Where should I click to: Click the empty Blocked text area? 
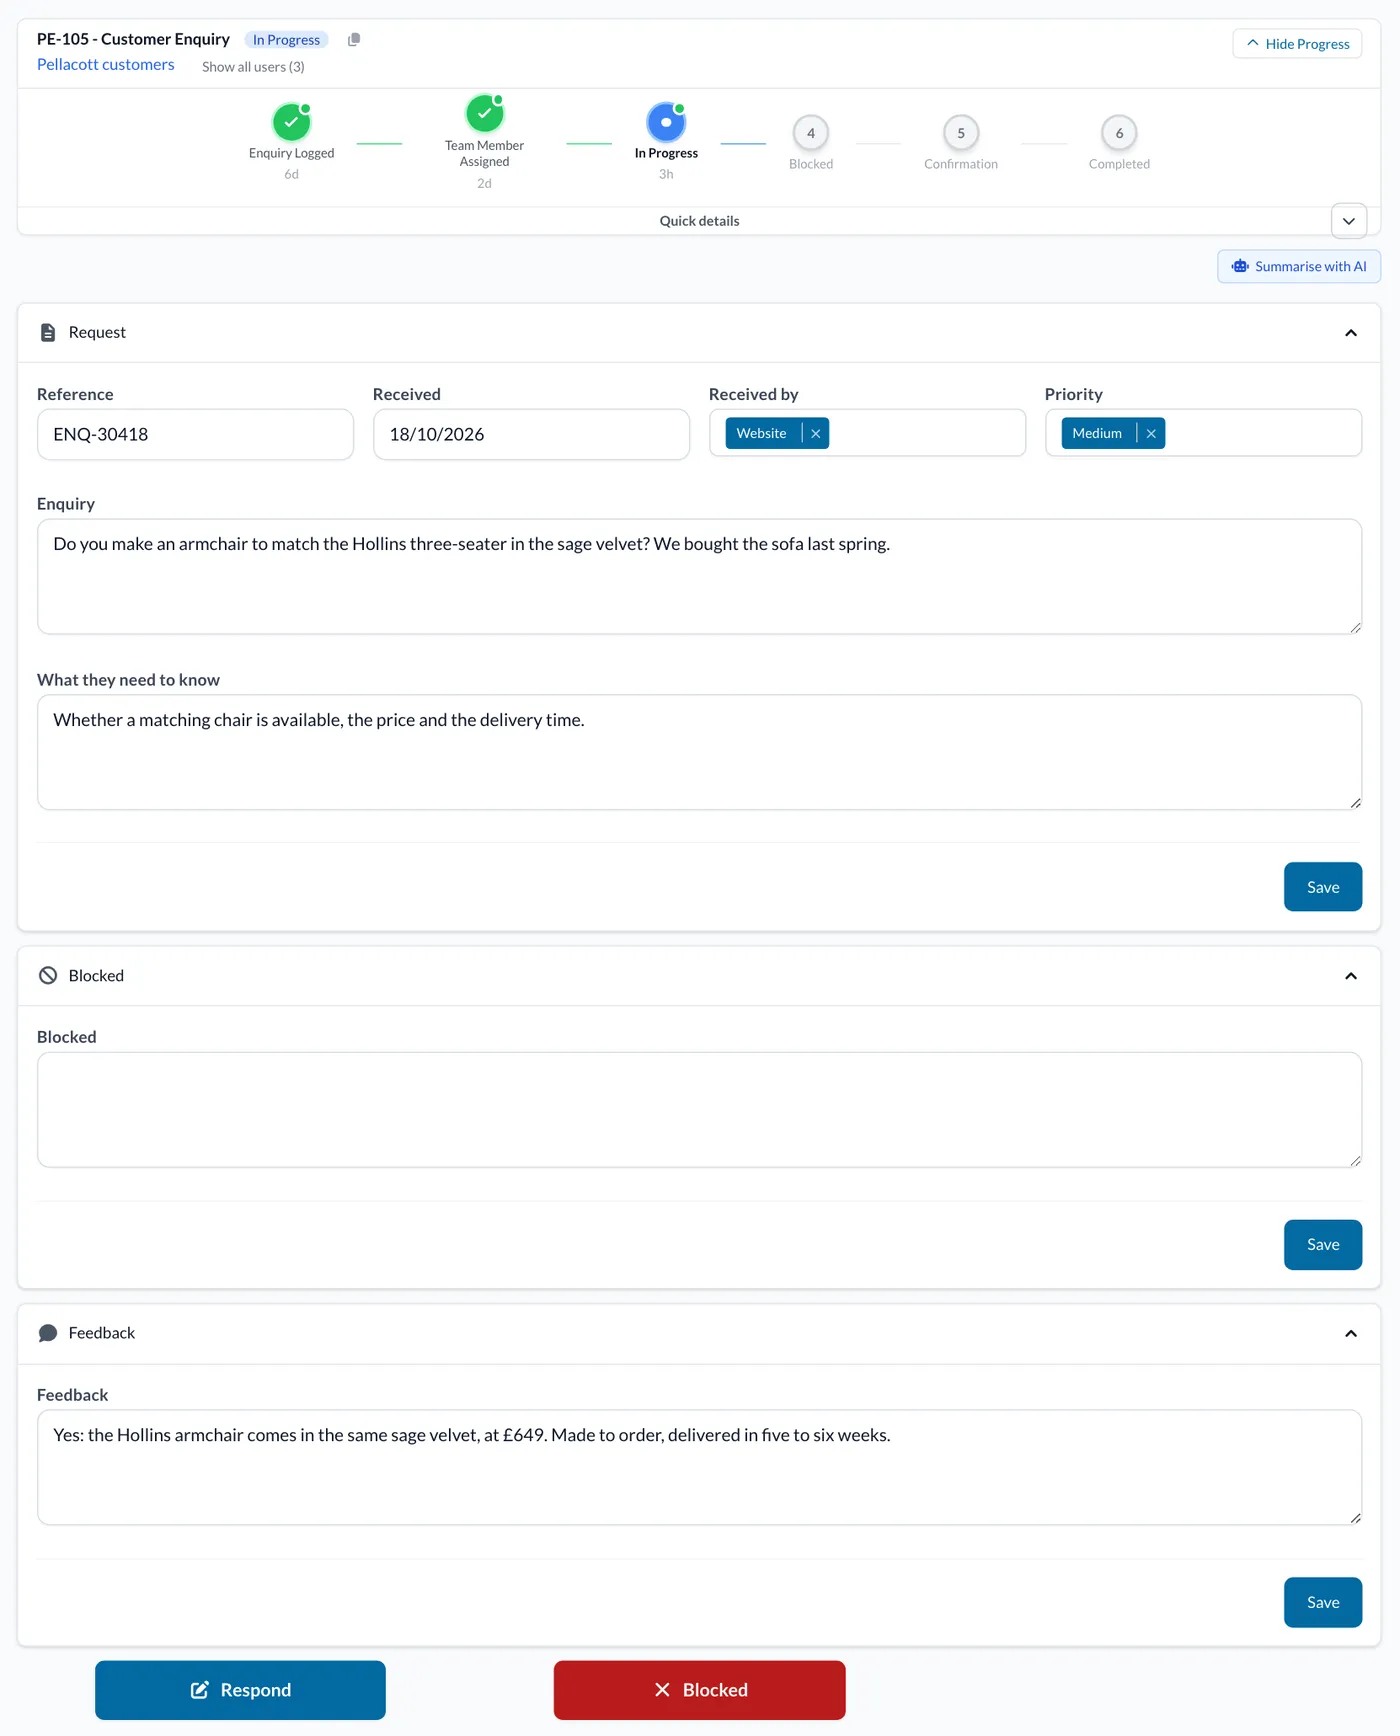(699, 1110)
